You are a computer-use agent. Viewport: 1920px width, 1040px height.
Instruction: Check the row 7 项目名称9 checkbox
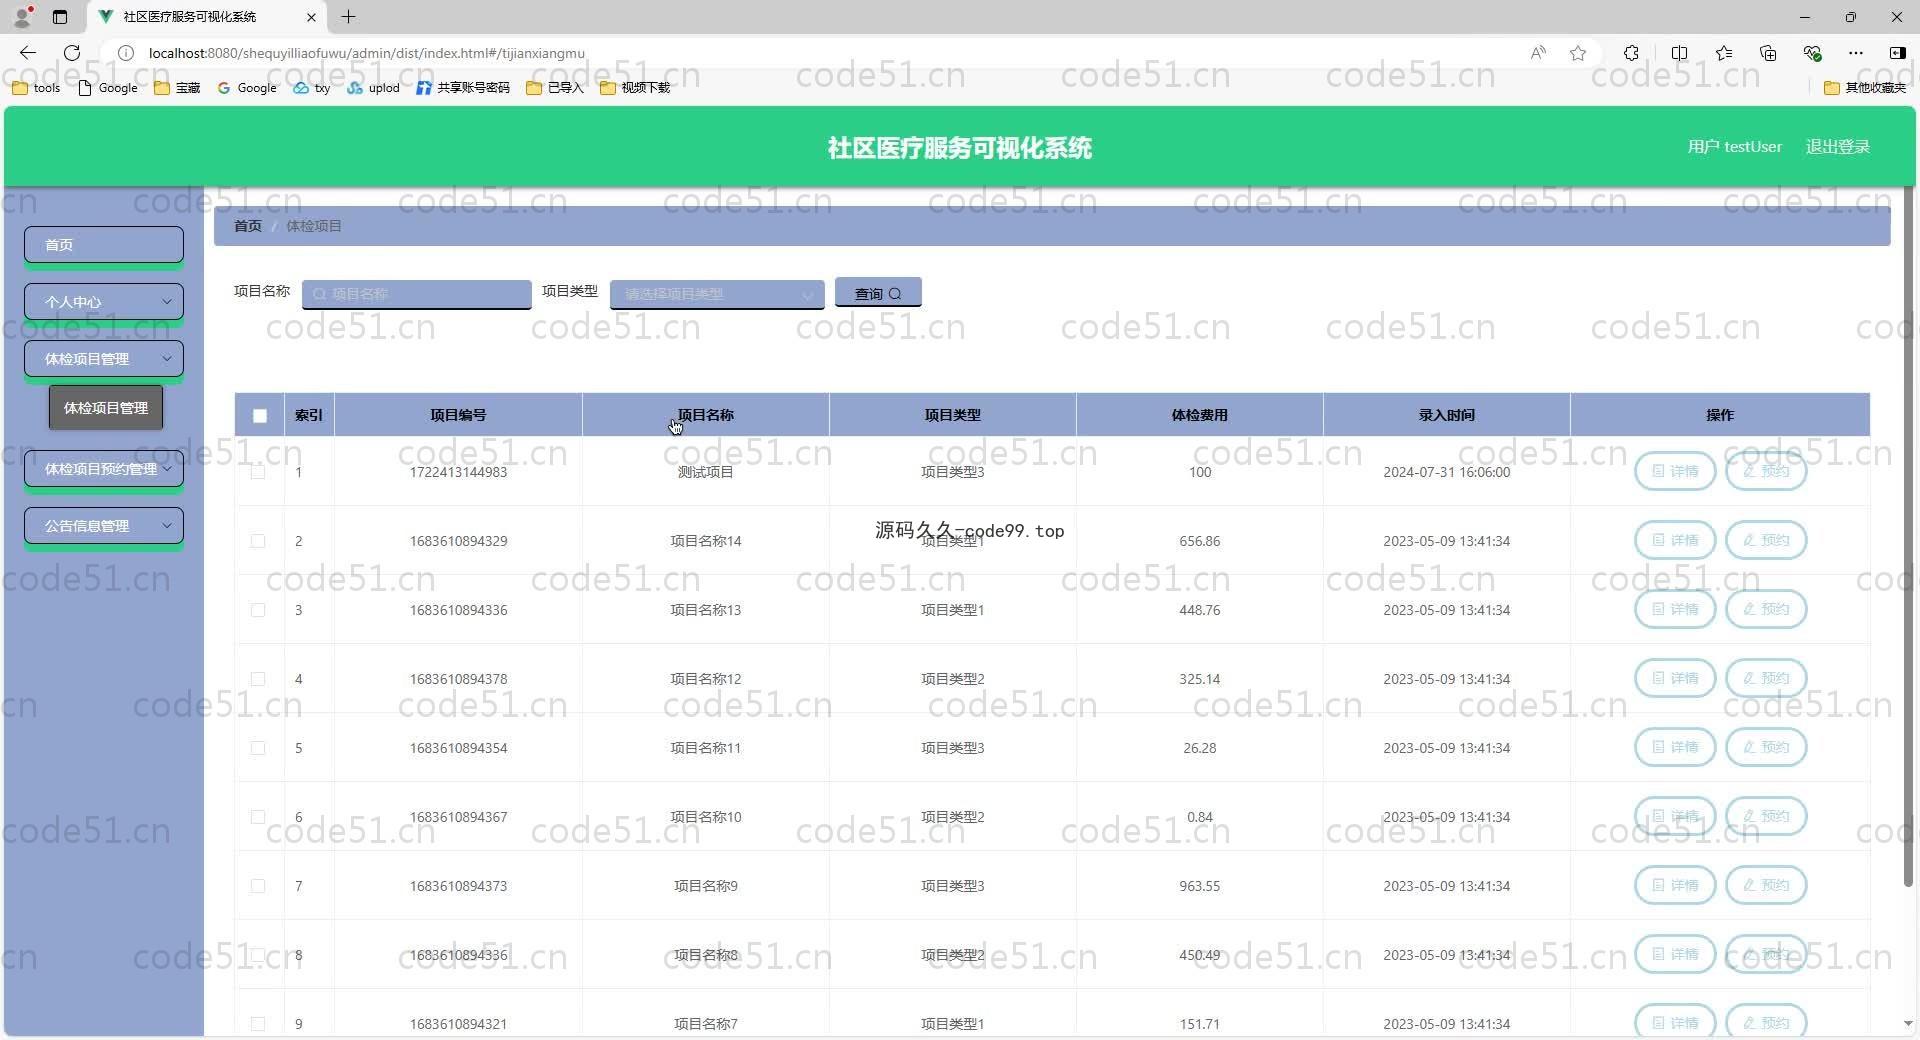click(258, 886)
